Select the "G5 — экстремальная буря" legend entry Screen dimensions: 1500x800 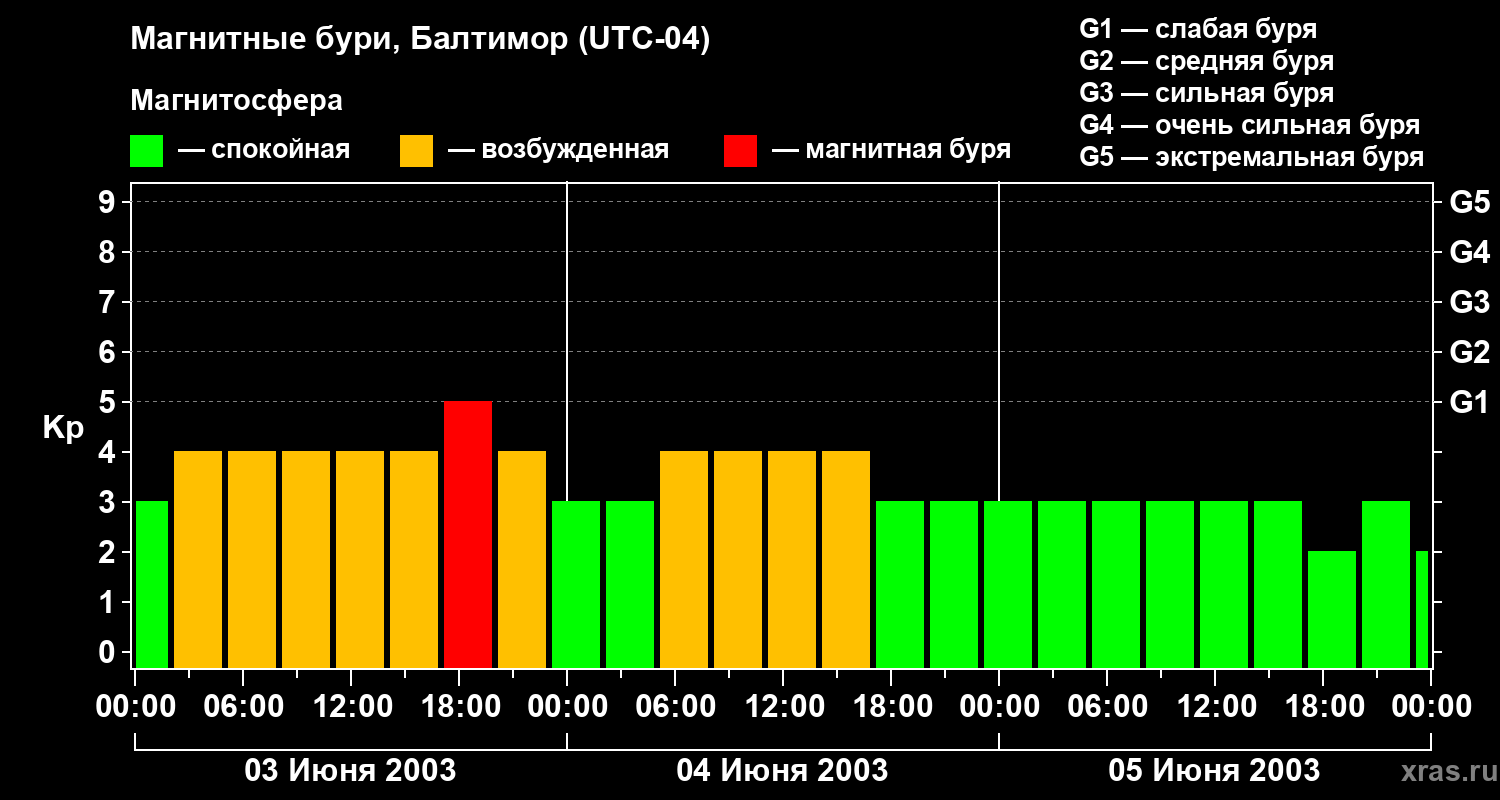1251,157
